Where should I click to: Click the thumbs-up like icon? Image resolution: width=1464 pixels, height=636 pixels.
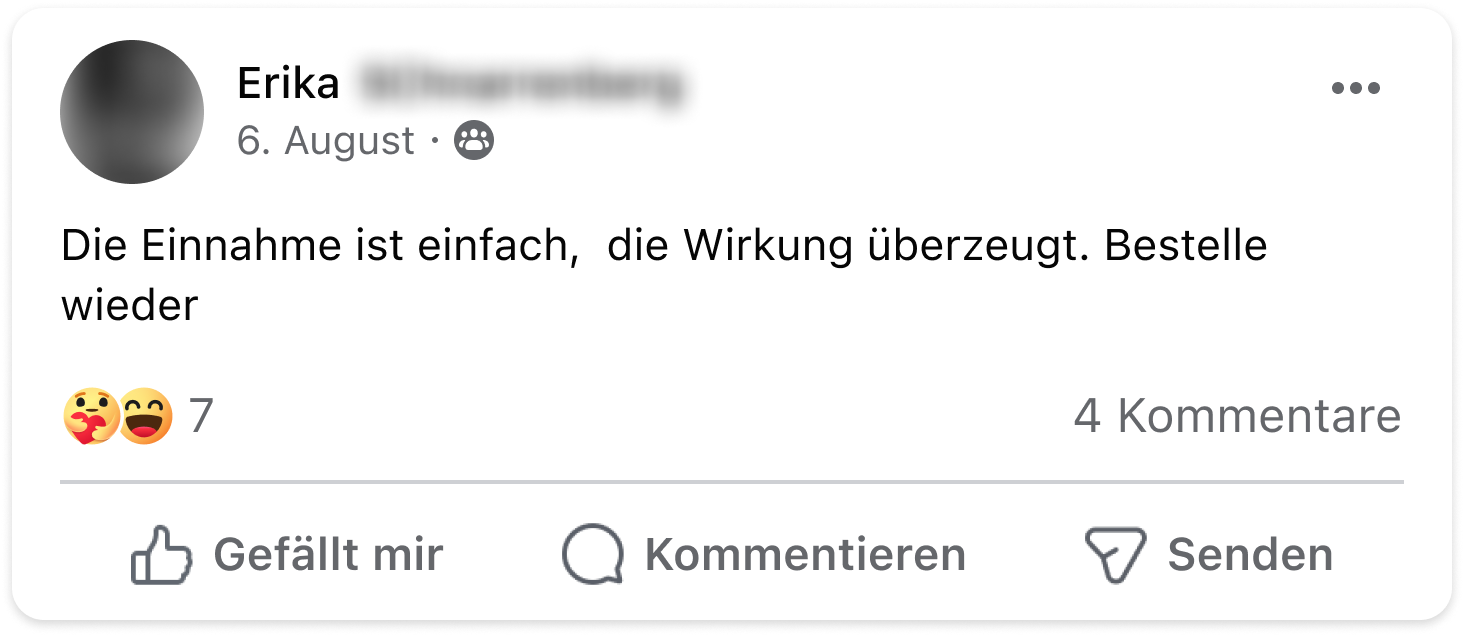(x=161, y=554)
